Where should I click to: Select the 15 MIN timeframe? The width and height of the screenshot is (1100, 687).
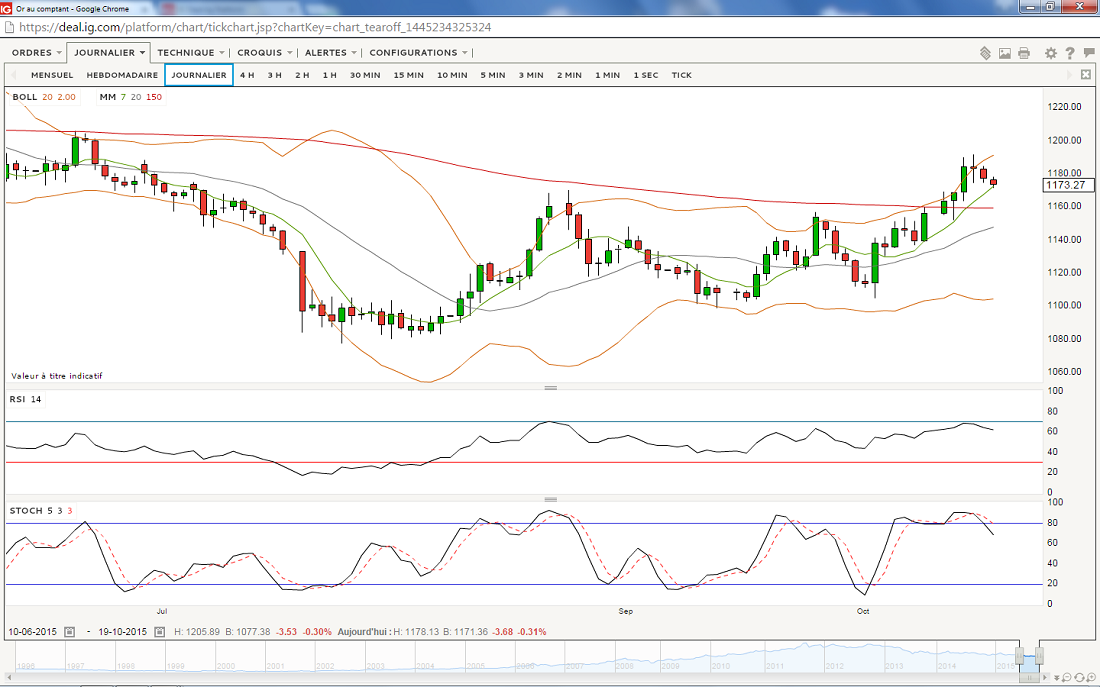pos(408,75)
